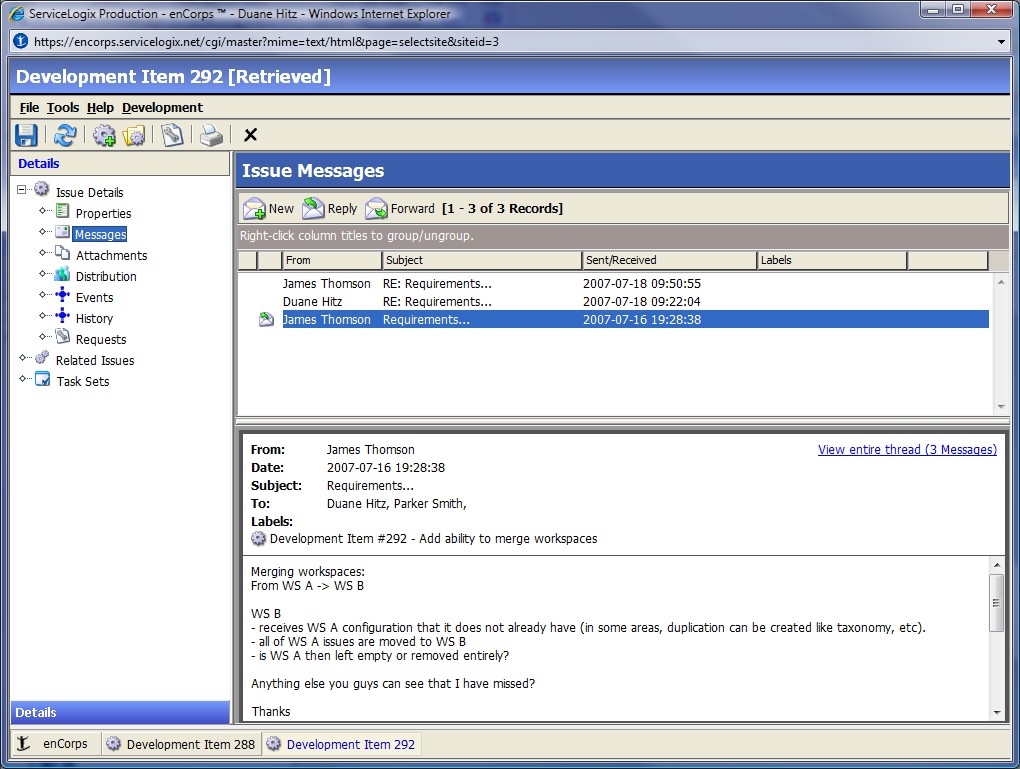Open the Development menu
This screenshot has width=1020, height=769.
[163, 108]
